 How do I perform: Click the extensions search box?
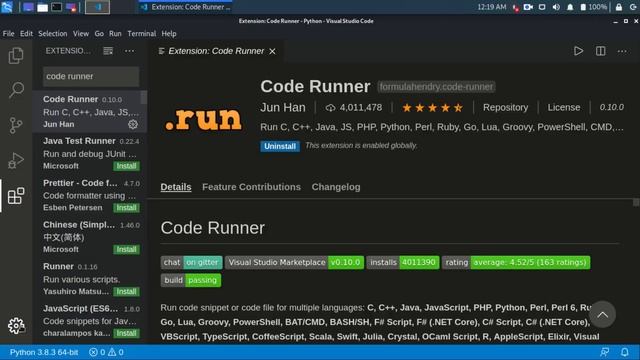pos(91,76)
